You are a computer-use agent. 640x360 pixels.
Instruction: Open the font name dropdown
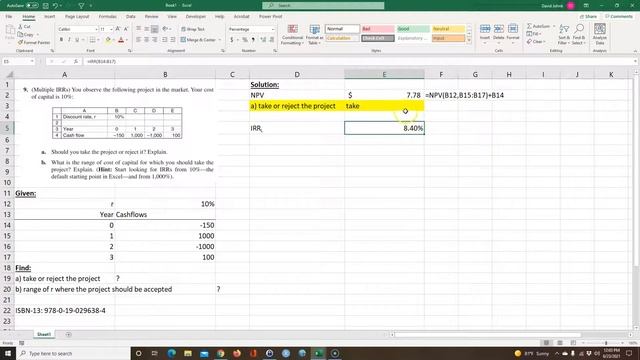point(96,29)
